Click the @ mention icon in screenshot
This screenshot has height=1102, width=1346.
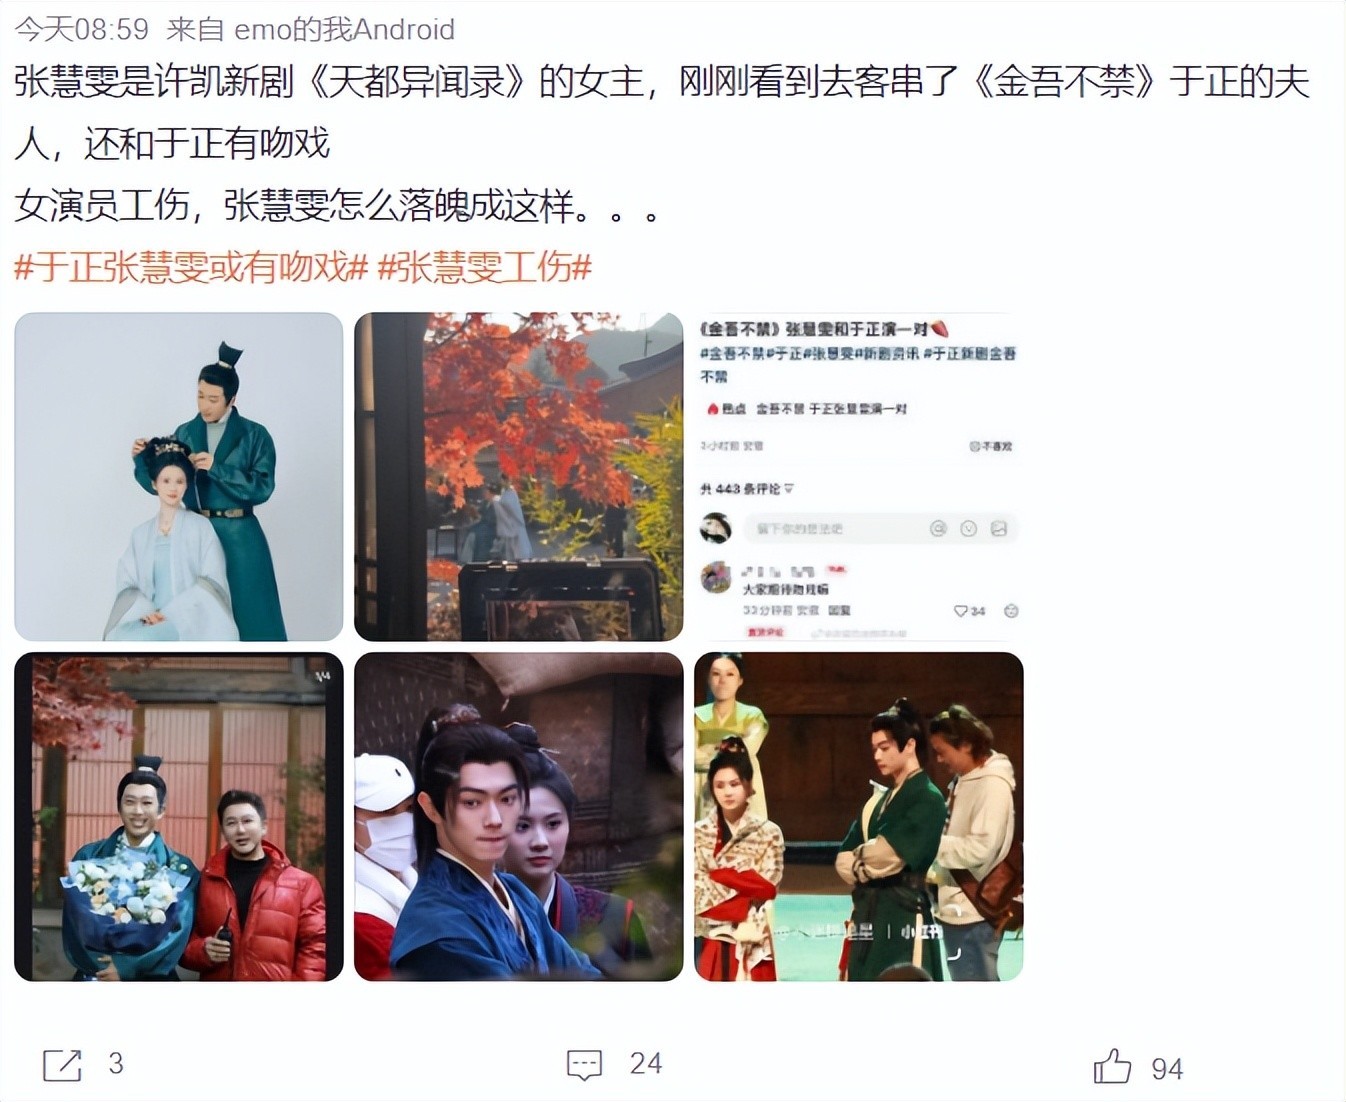click(938, 528)
